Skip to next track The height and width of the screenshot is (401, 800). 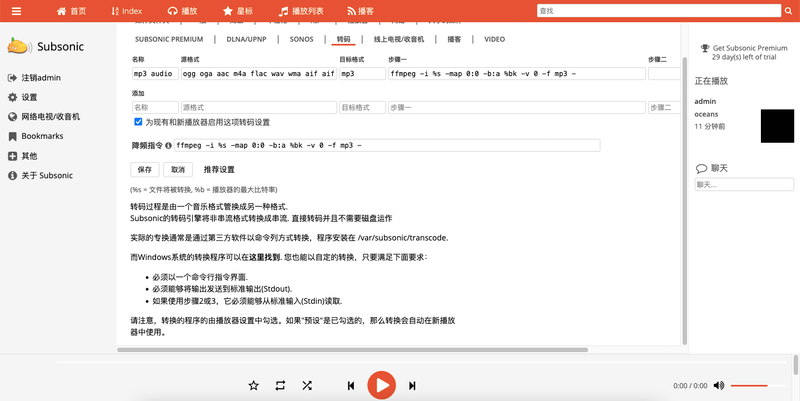click(412, 386)
